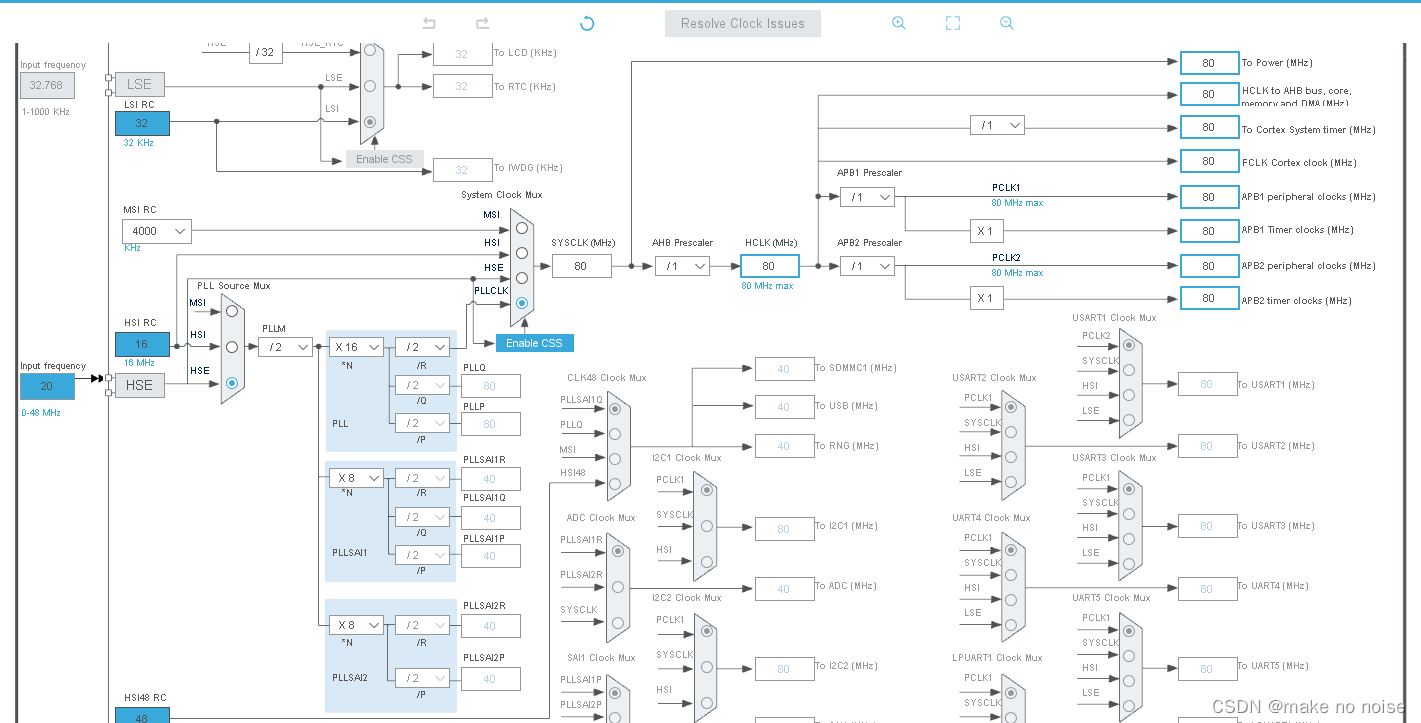The image size is (1421, 723).
Task: Click LSE input frequency field 32.768
Action: click(x=47, y=85)
